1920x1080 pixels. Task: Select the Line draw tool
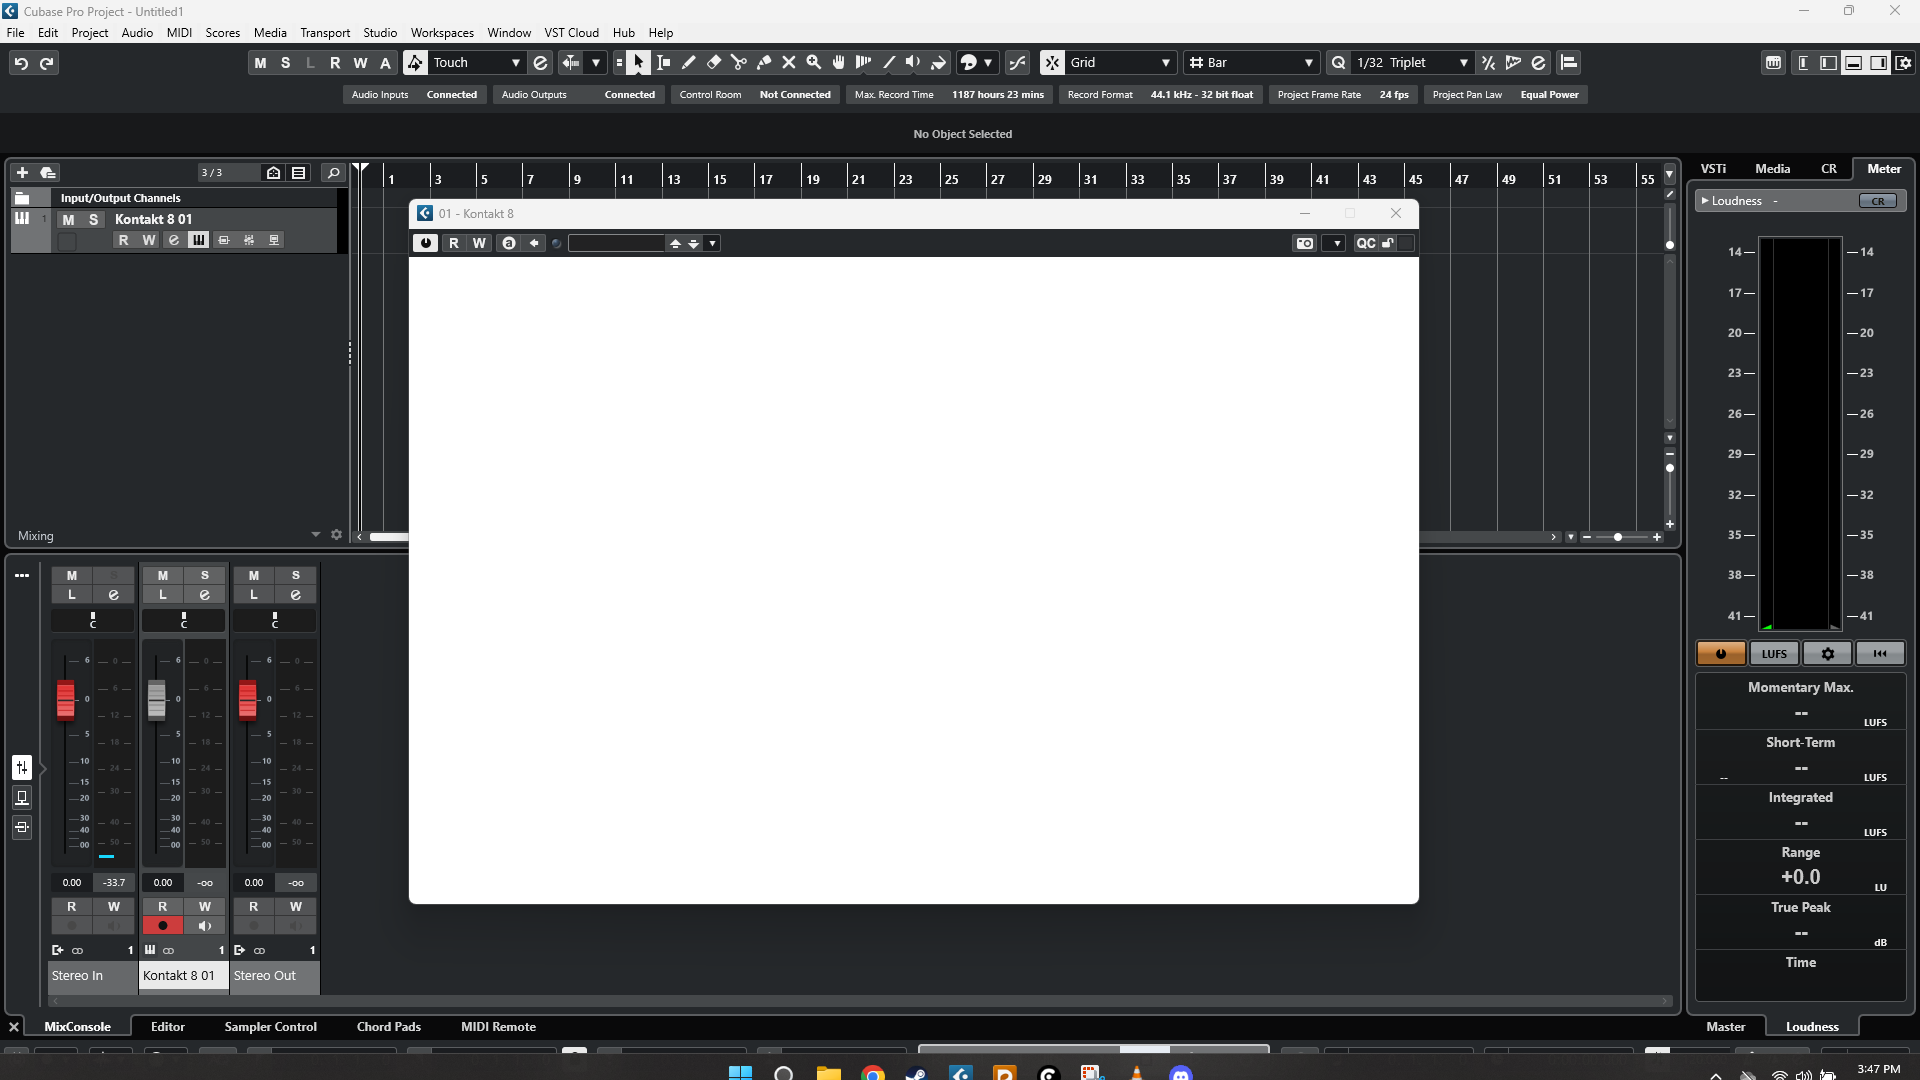(x=888, y=62)
